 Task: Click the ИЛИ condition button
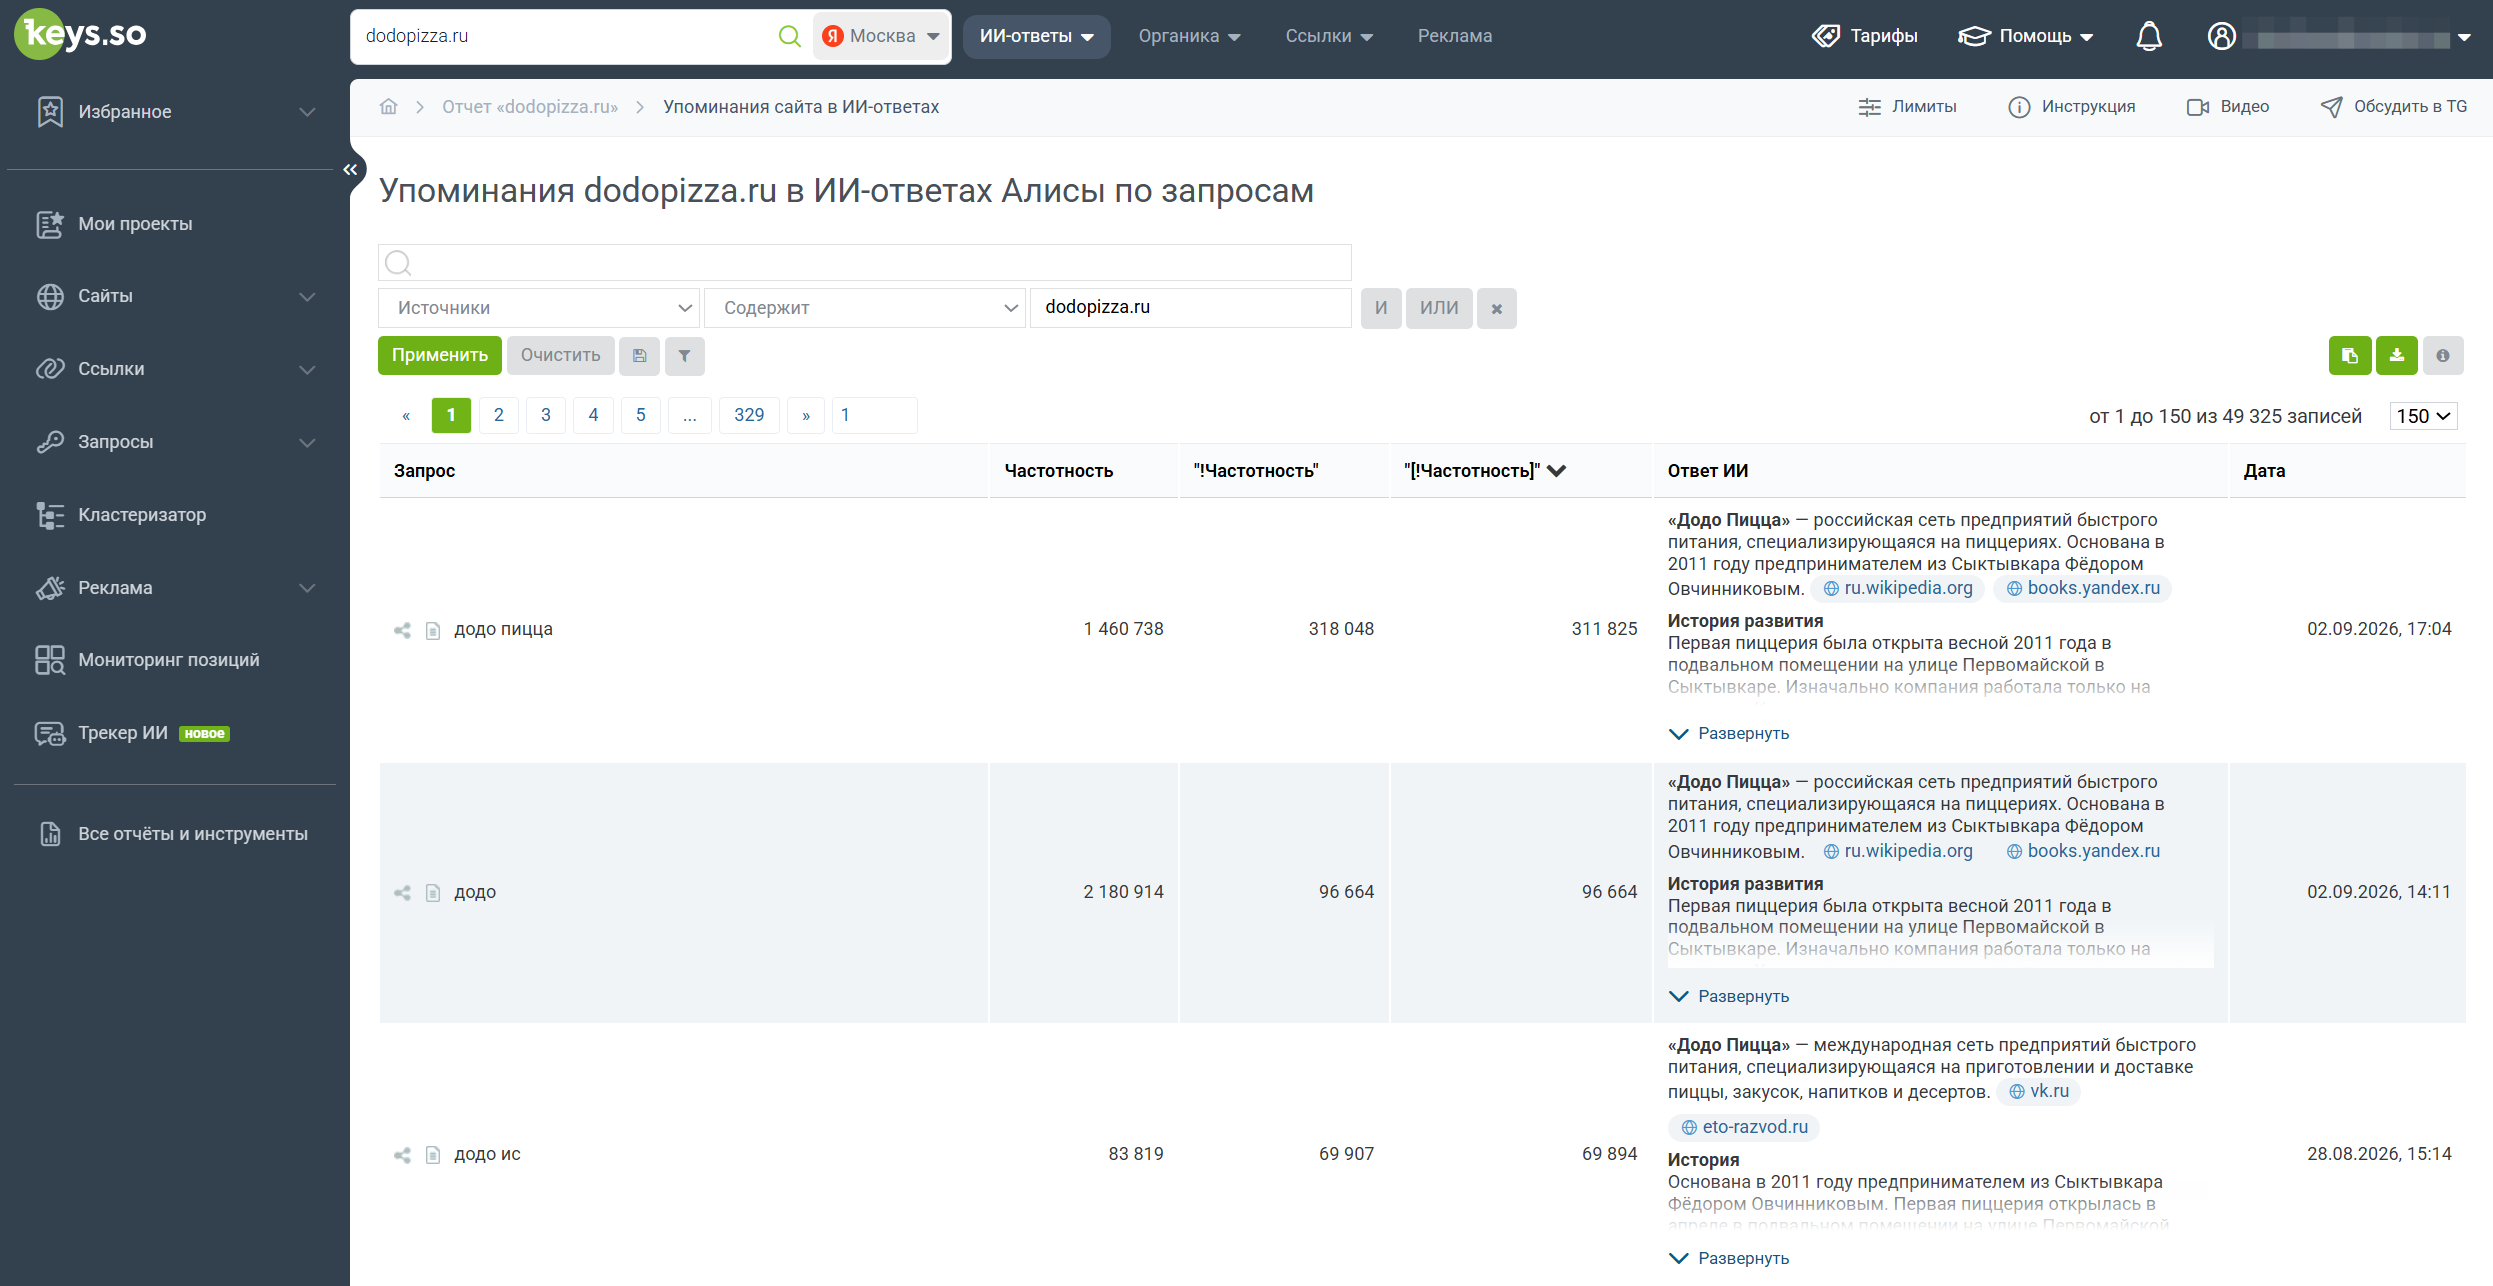[x=1439, y=308]
